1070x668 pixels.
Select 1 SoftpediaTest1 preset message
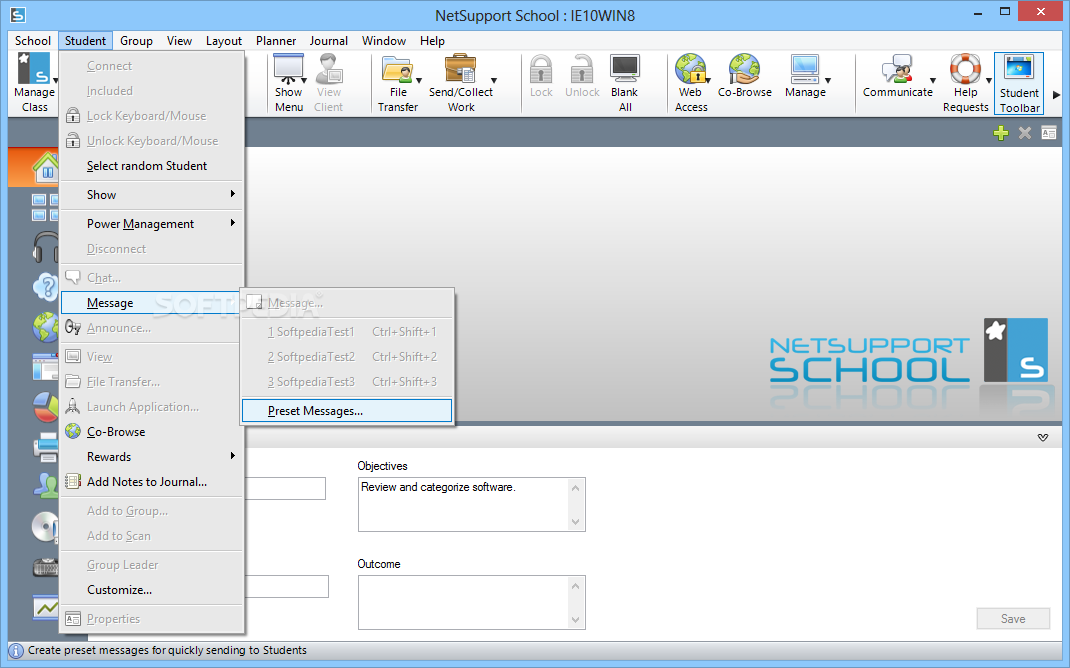tap(346, 332)
